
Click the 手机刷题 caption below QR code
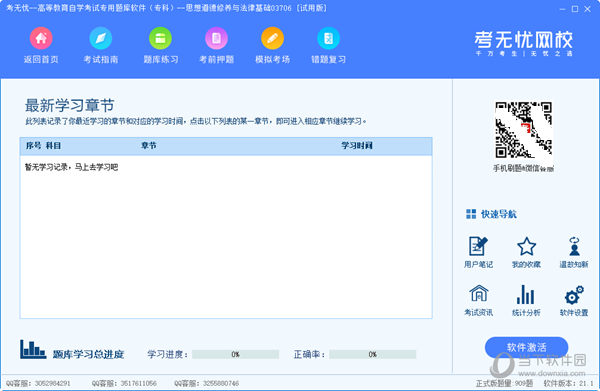click(x=523, y=168)
